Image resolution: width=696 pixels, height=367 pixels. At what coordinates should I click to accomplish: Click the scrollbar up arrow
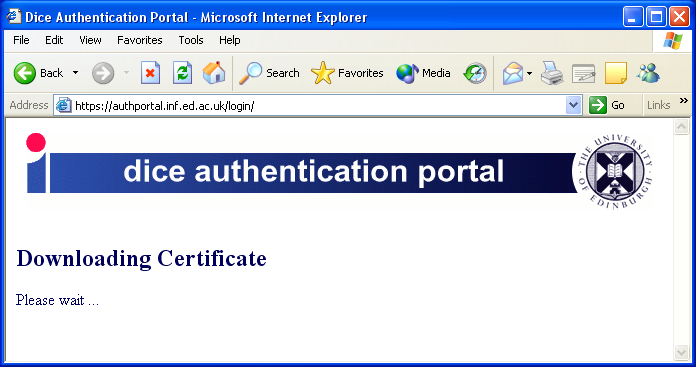coord(681,126)
